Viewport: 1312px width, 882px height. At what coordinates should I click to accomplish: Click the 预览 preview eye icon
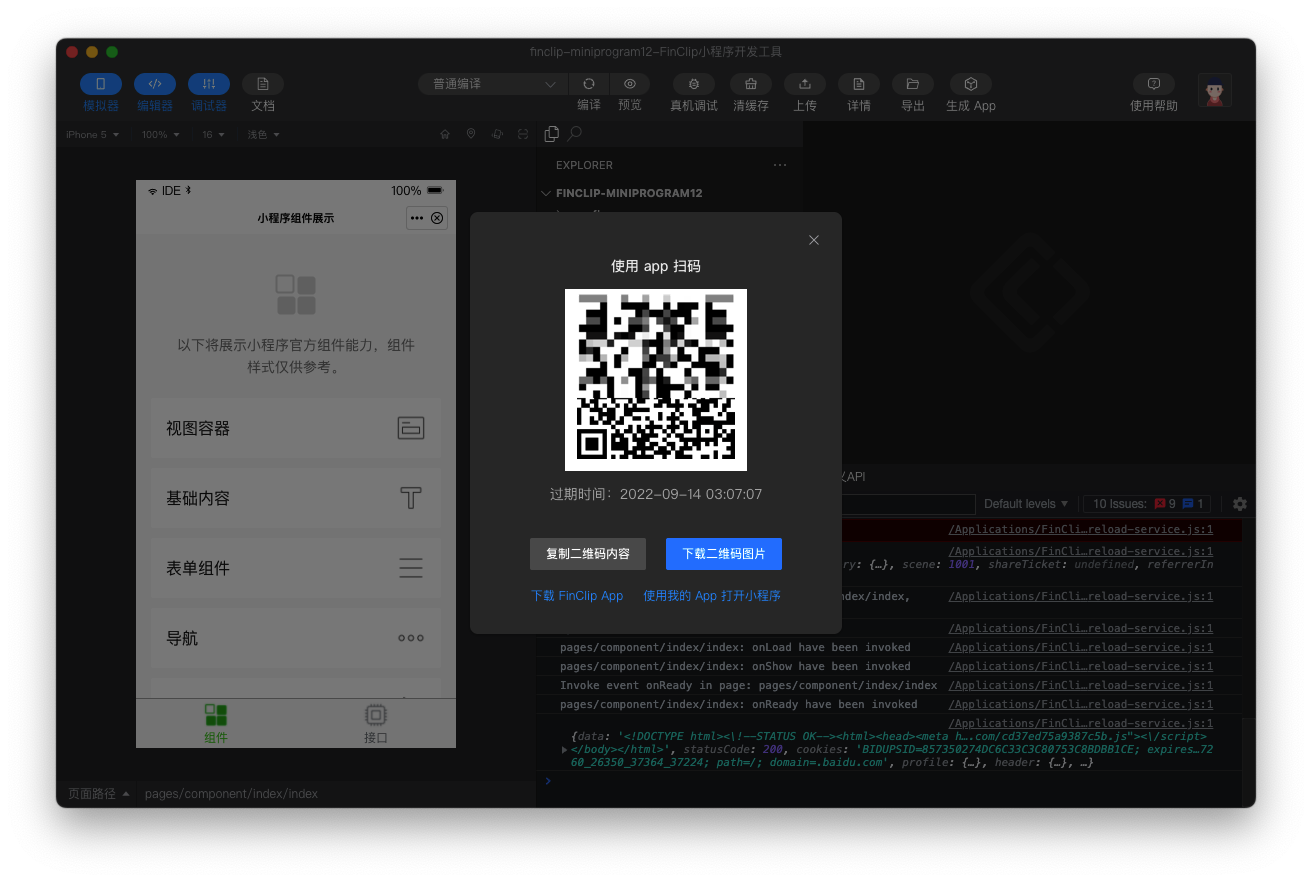pos(630,85)
